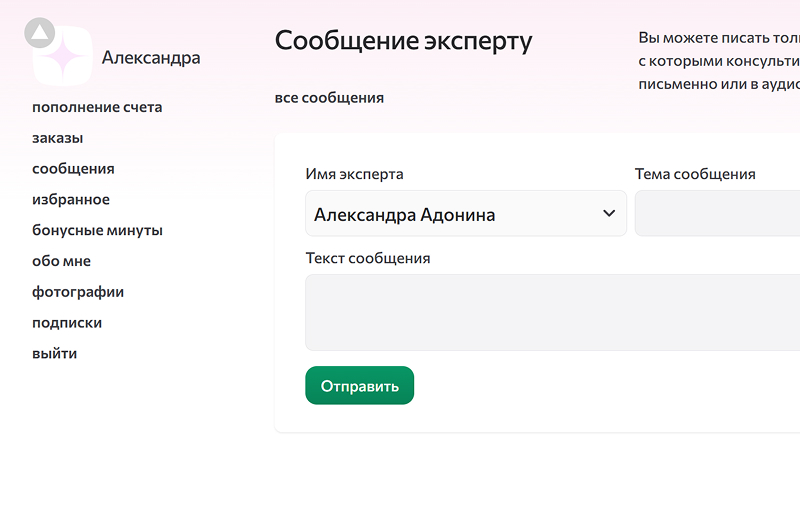The width and height of the screenshot is (800, 530).
Task: Click the Сообщение эксперту page heading
Action: click(403, 41)
